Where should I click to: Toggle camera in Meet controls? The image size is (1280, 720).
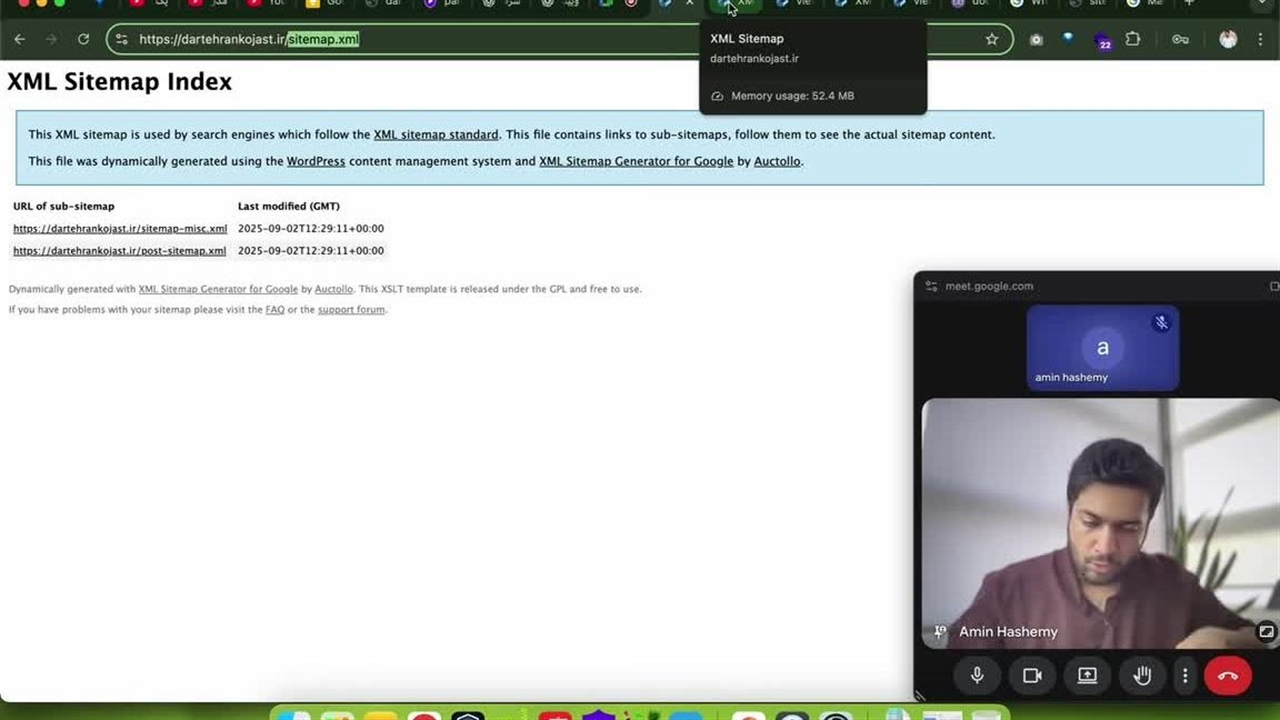pyautogui.click(x=1032, y=676)
